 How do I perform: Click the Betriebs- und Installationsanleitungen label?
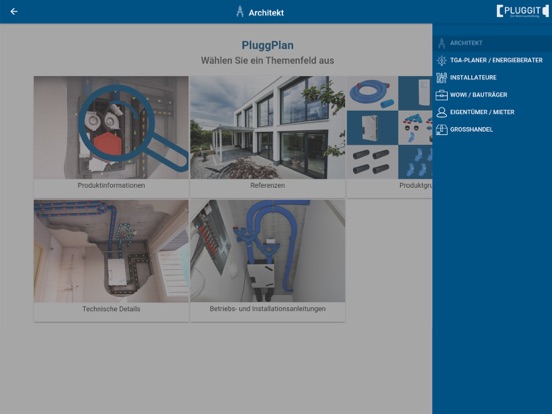[268, 309]
